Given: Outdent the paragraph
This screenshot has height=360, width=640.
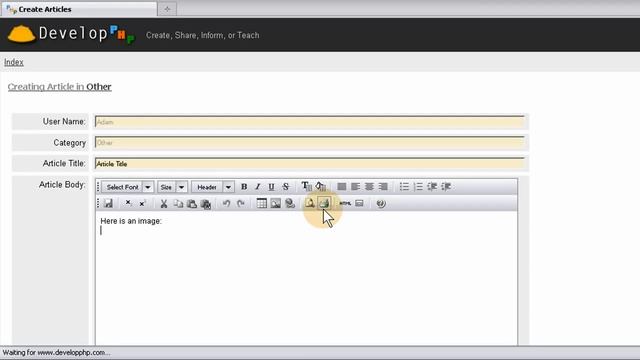Looking at the screenshot, I should point(432,187).
